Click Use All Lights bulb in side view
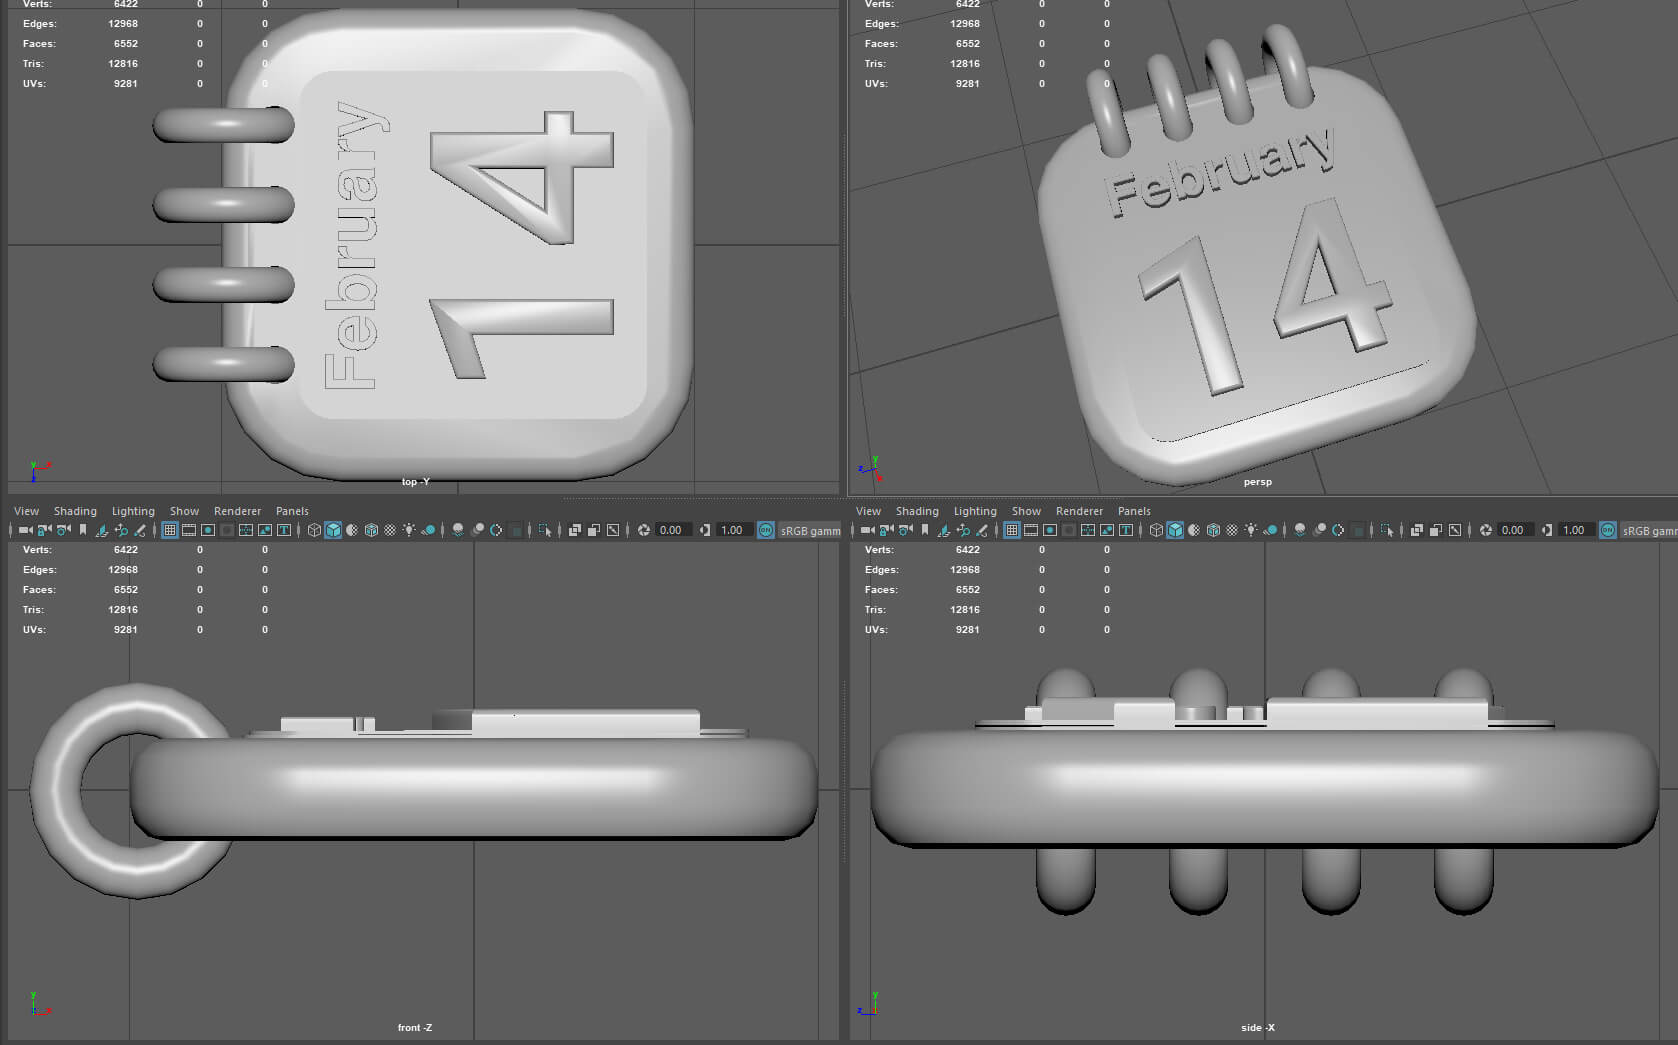 (1251, 530)
